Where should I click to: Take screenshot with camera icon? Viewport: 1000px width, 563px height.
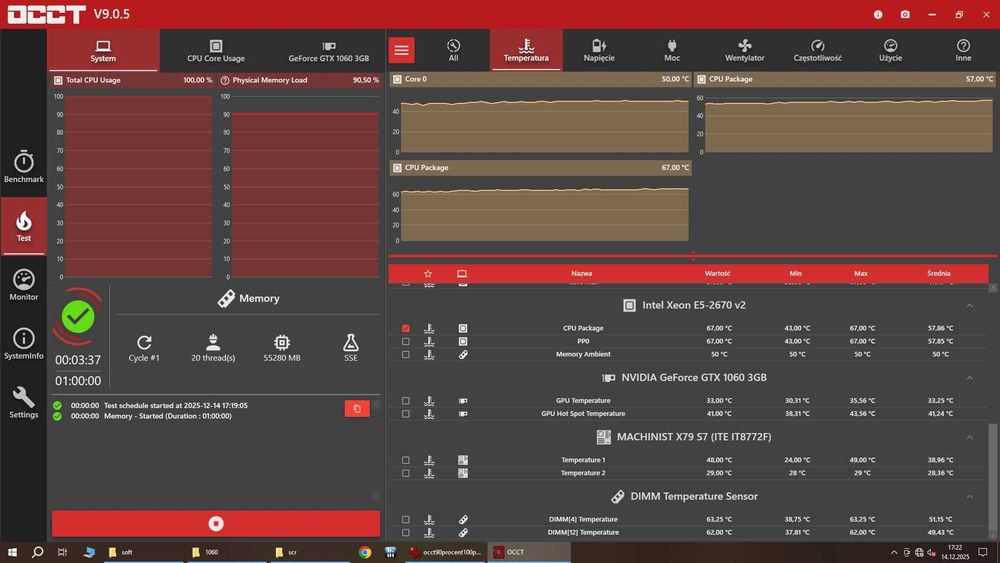coord(905,14)
